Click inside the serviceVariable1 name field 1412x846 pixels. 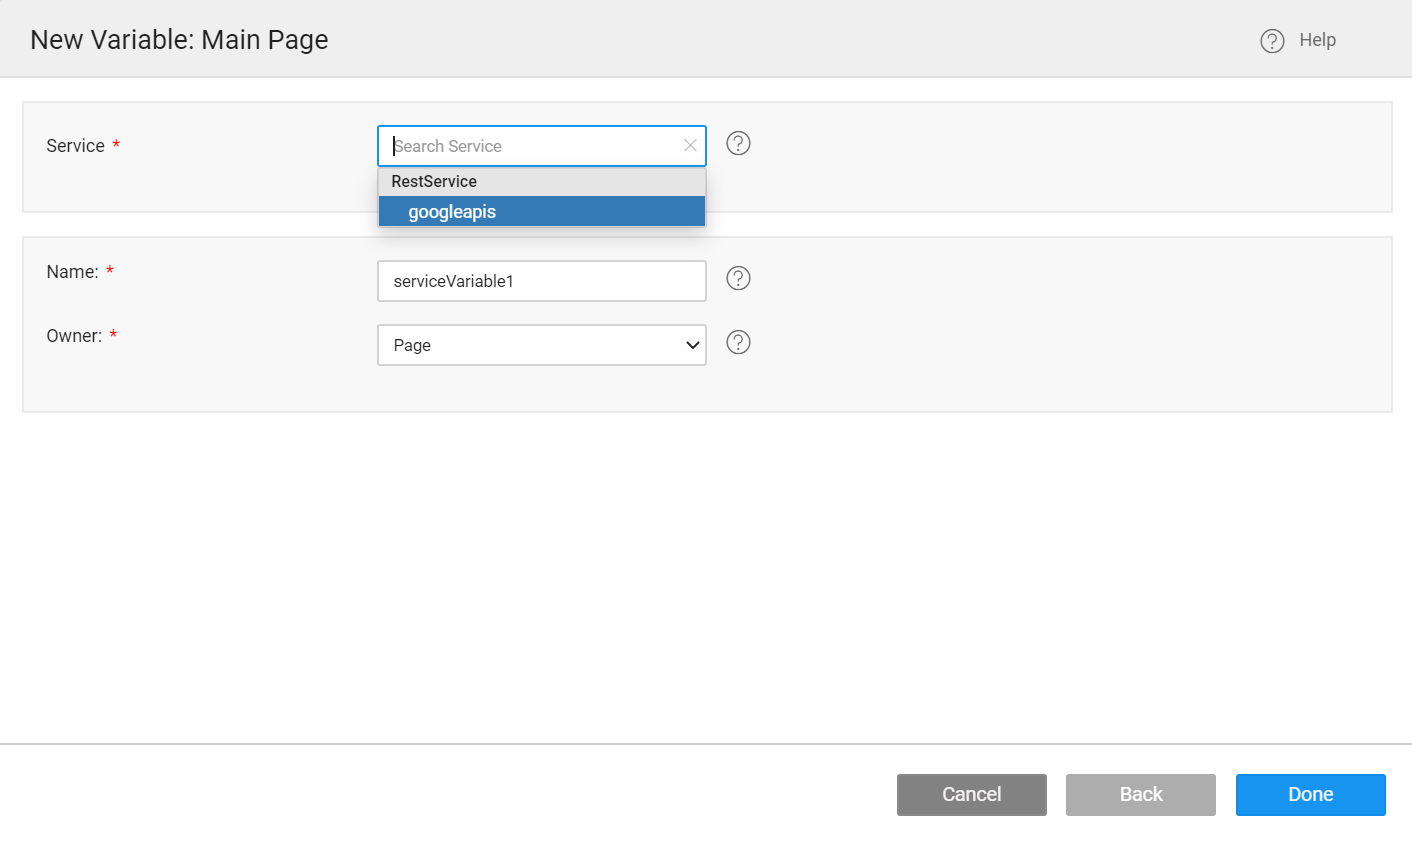point(541,280)
